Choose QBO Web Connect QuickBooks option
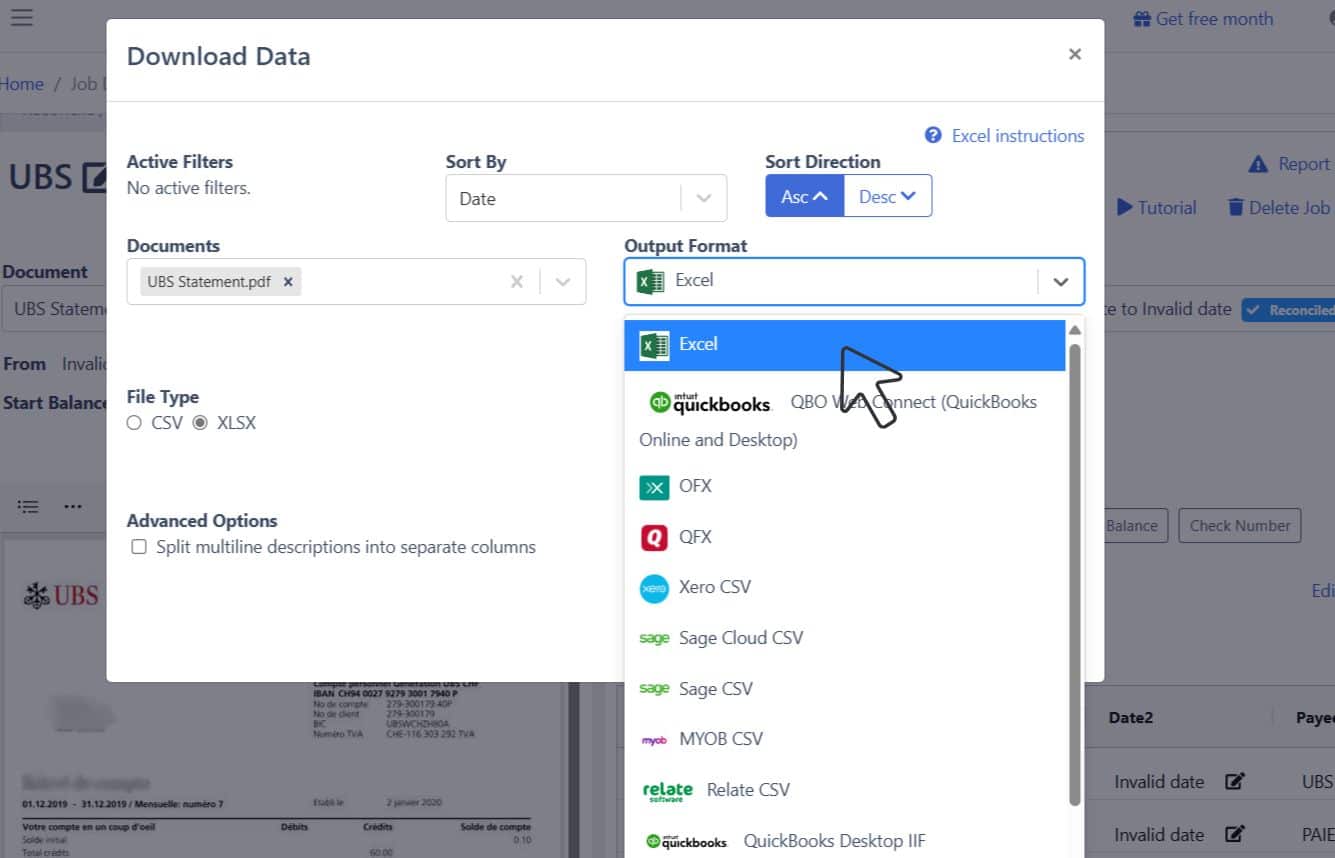The width and height of the screenshot is (1335, 858). point(845,420)
